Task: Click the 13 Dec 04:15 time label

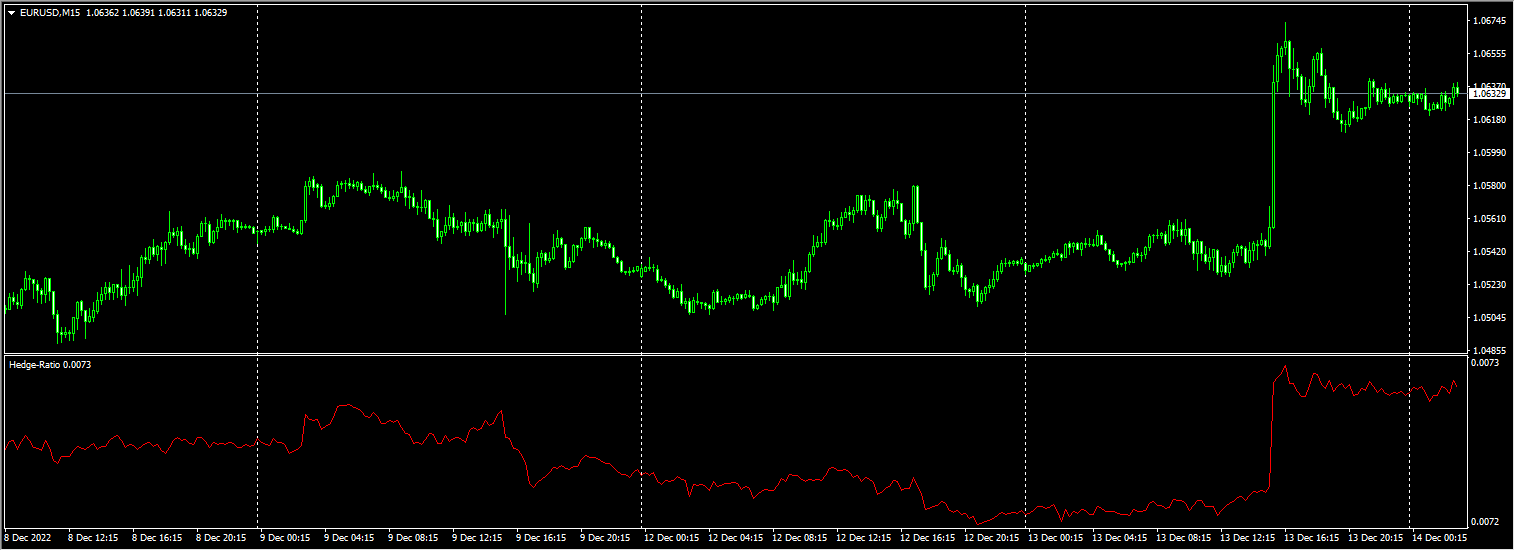Action: pyautogui.click(x=1120, y=537)
